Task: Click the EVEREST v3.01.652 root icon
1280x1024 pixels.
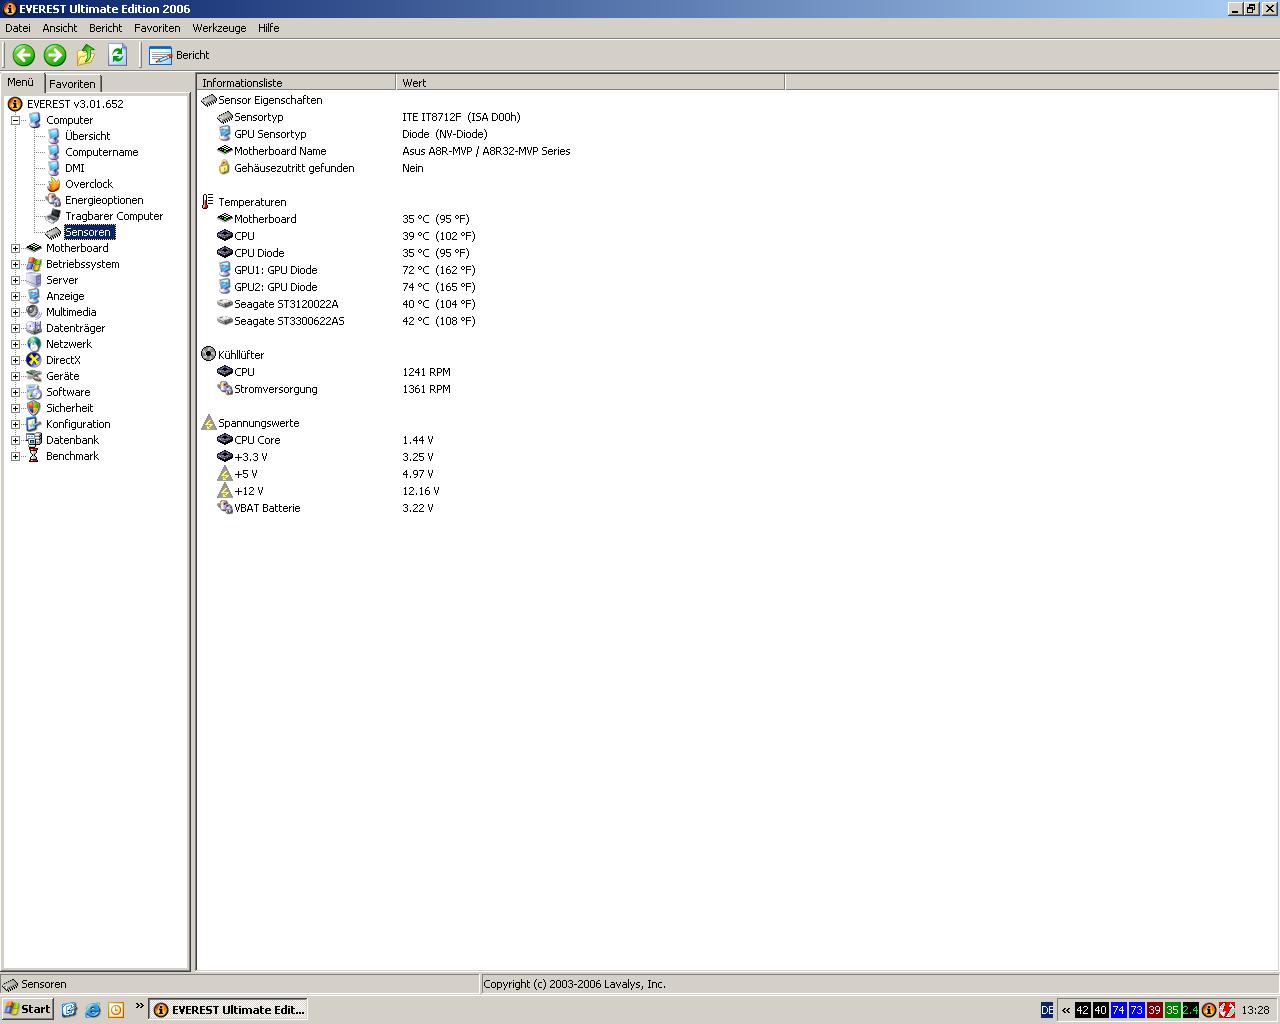Action: (x=15, y=104)
